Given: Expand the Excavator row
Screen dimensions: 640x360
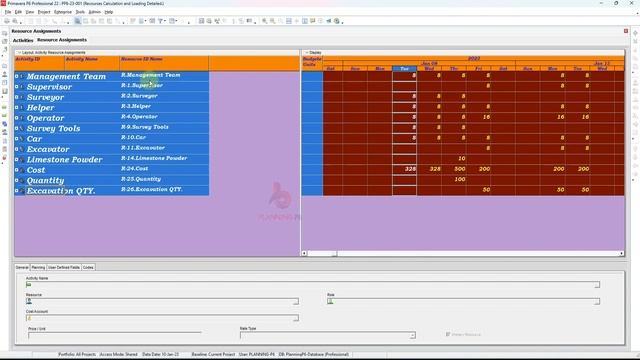Looking at the screenshot, I should coord(17,149).
